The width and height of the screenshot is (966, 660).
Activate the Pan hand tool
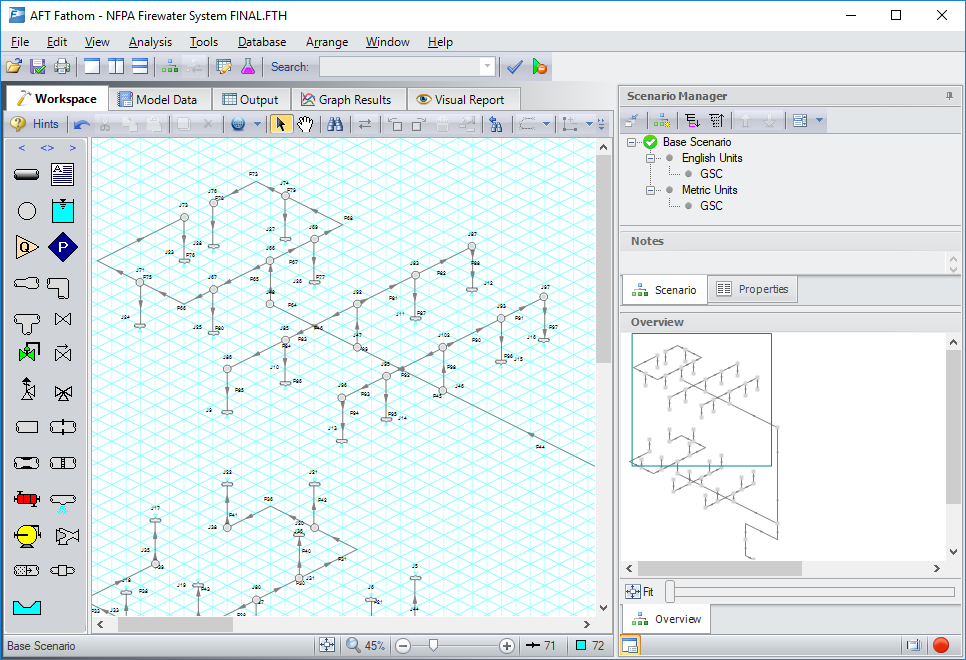tap(305, 124)
